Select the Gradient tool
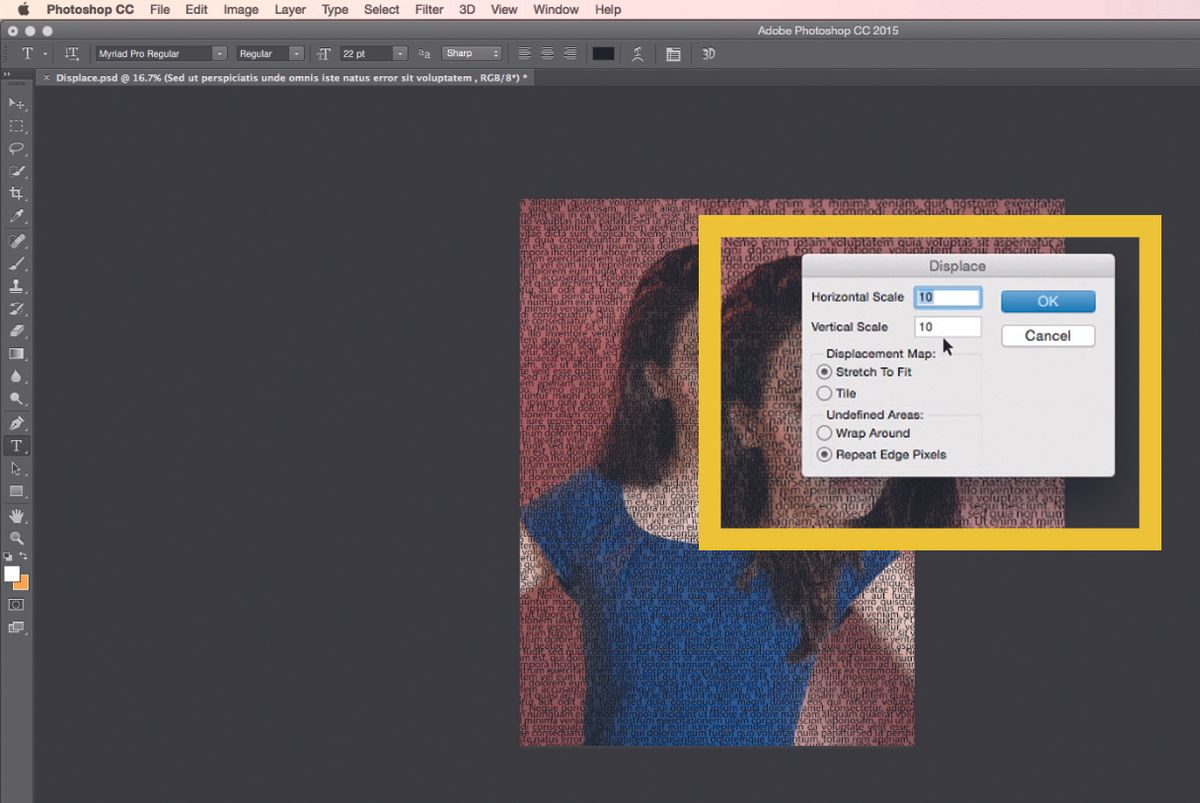 click(16, 353)
